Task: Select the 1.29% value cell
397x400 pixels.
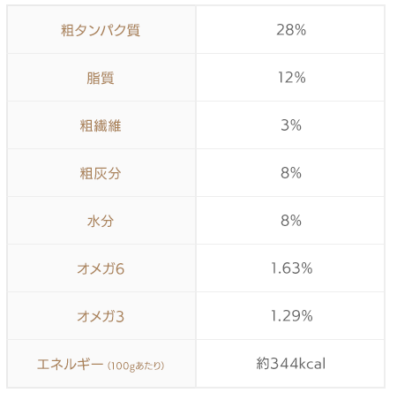Action: (x=290, y=316)
